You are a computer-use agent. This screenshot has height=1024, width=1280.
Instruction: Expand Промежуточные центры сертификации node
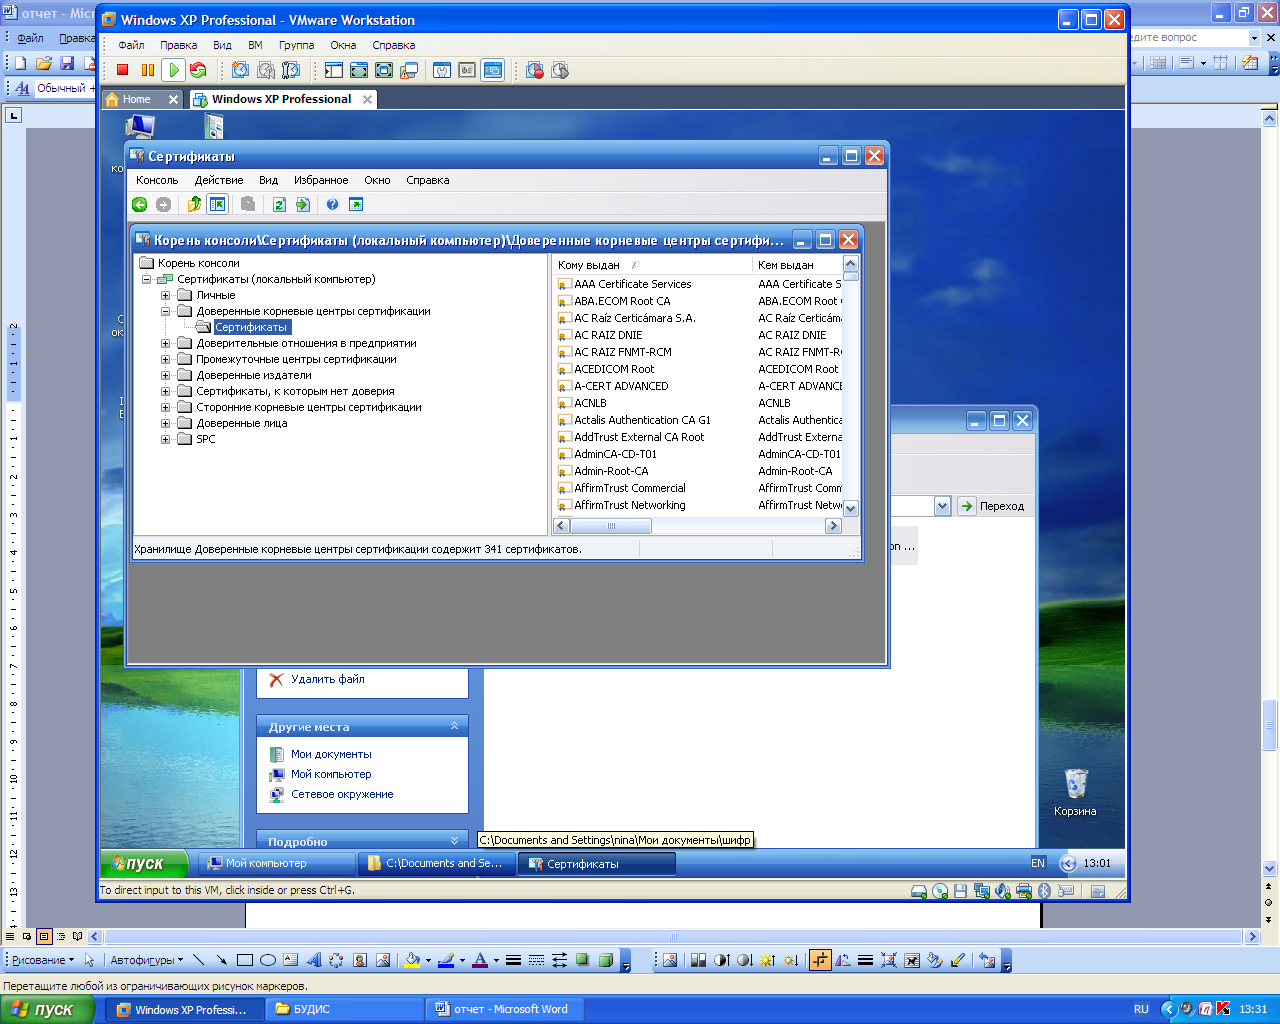point(166,359)
